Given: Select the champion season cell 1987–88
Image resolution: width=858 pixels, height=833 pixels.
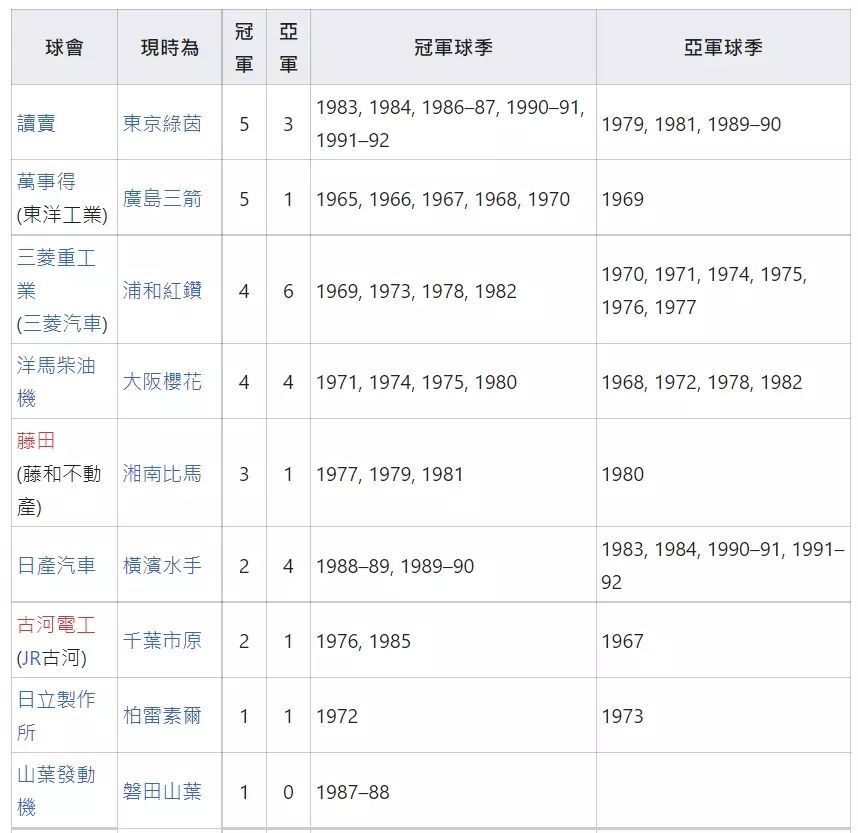Looking at the screenshot, I should [x=453, y=791].
